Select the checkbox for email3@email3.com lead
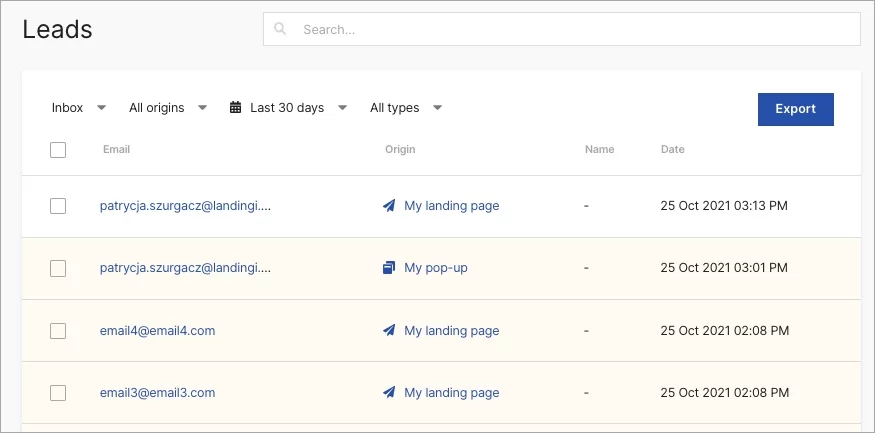This screenshot has width=875, height=433. click(x=58, y=393)
